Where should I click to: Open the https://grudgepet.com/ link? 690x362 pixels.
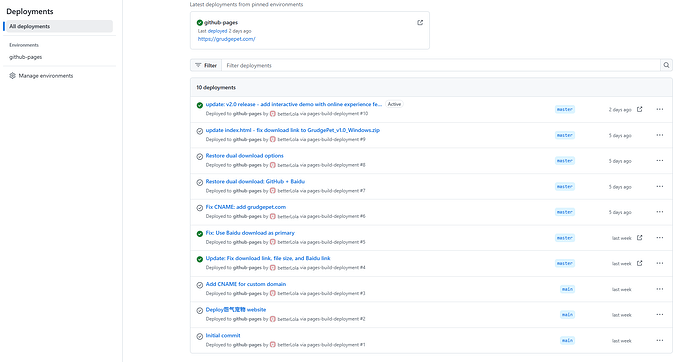(226, 39)
